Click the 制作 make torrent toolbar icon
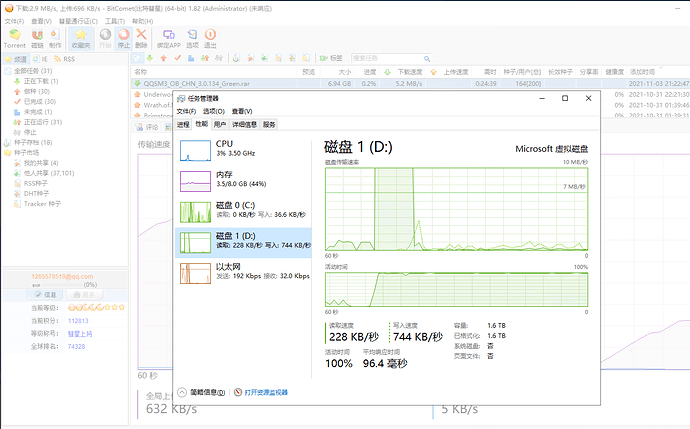690x429 pixels. (55, 38)
